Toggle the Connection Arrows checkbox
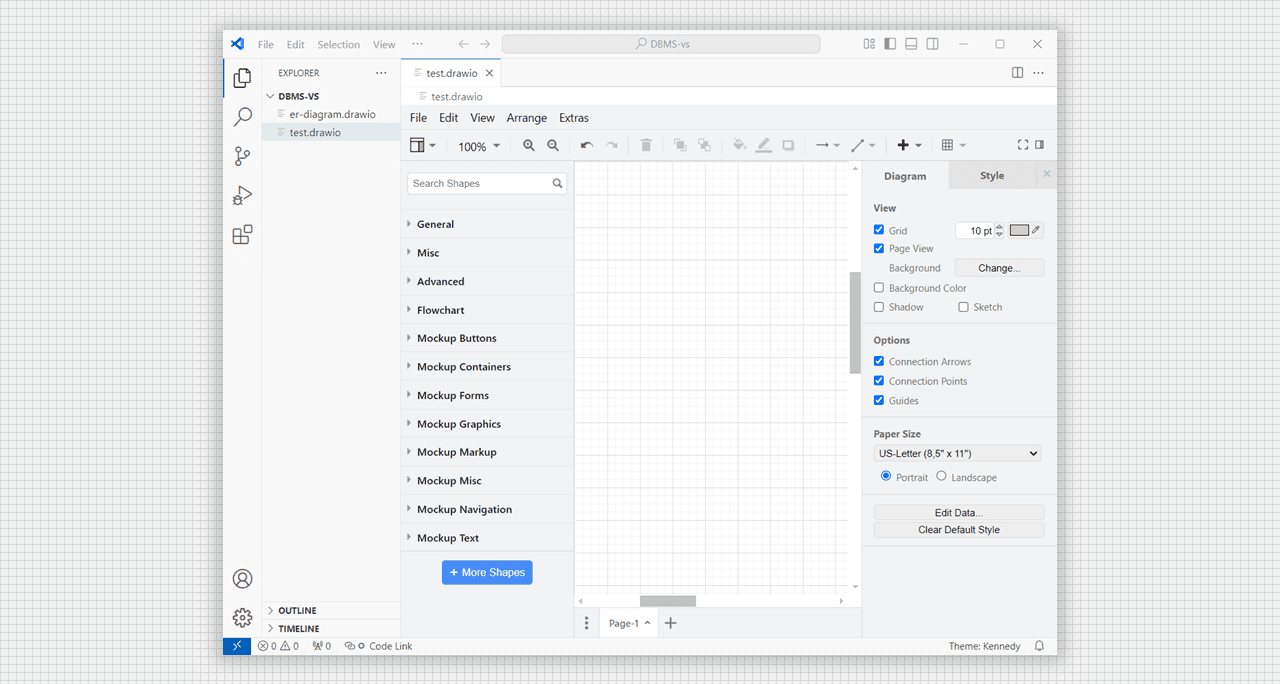The image size is (1280, 684). 879,361
